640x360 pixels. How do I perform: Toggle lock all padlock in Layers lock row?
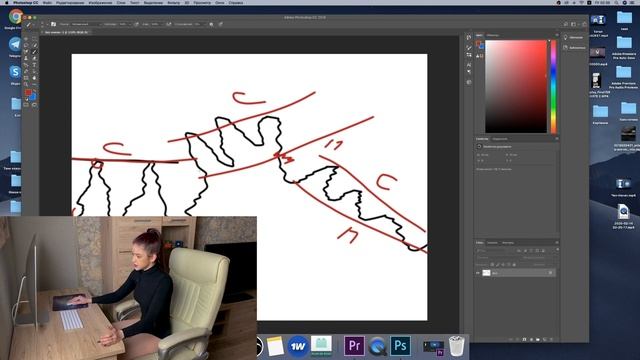click(514, 264)
